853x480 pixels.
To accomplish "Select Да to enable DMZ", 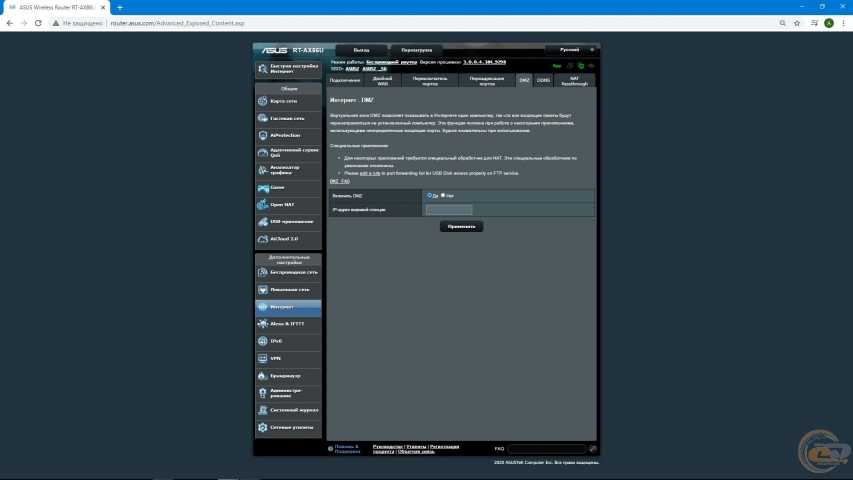I will (x=430, y=195).
